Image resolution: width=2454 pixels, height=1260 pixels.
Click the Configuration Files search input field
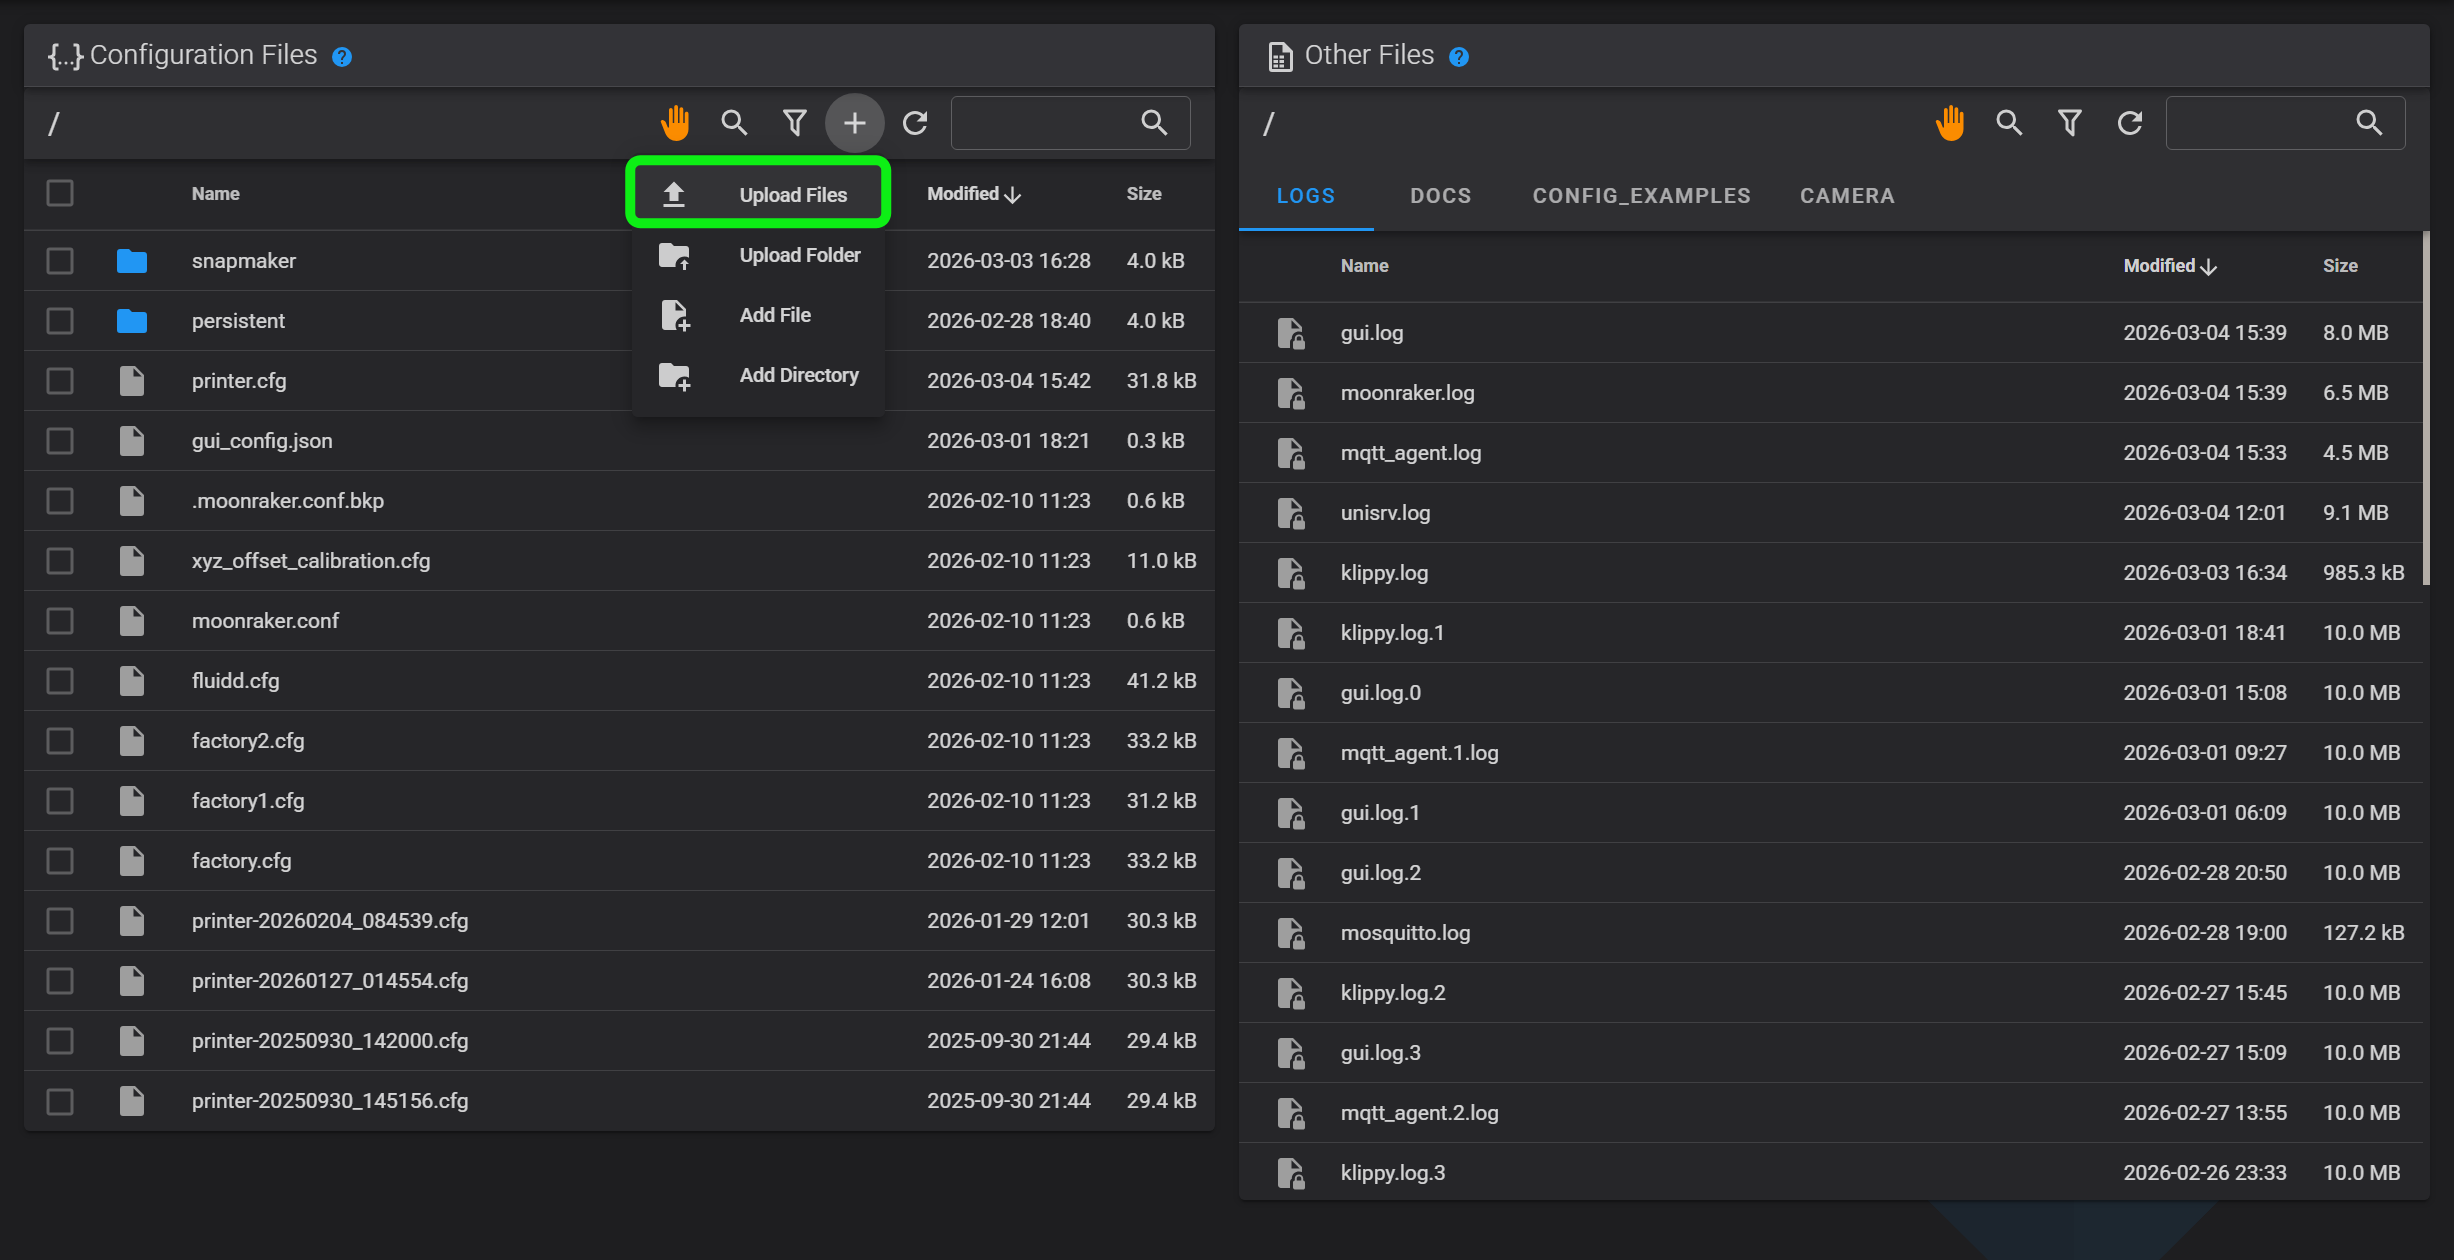click(x=1040, y=123)
